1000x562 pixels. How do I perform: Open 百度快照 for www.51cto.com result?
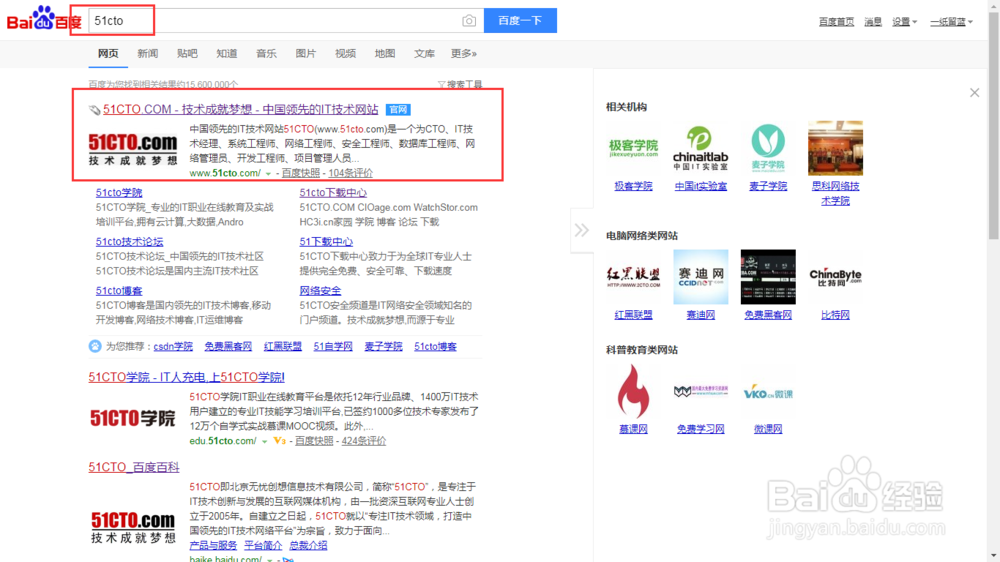pos(301,173)
